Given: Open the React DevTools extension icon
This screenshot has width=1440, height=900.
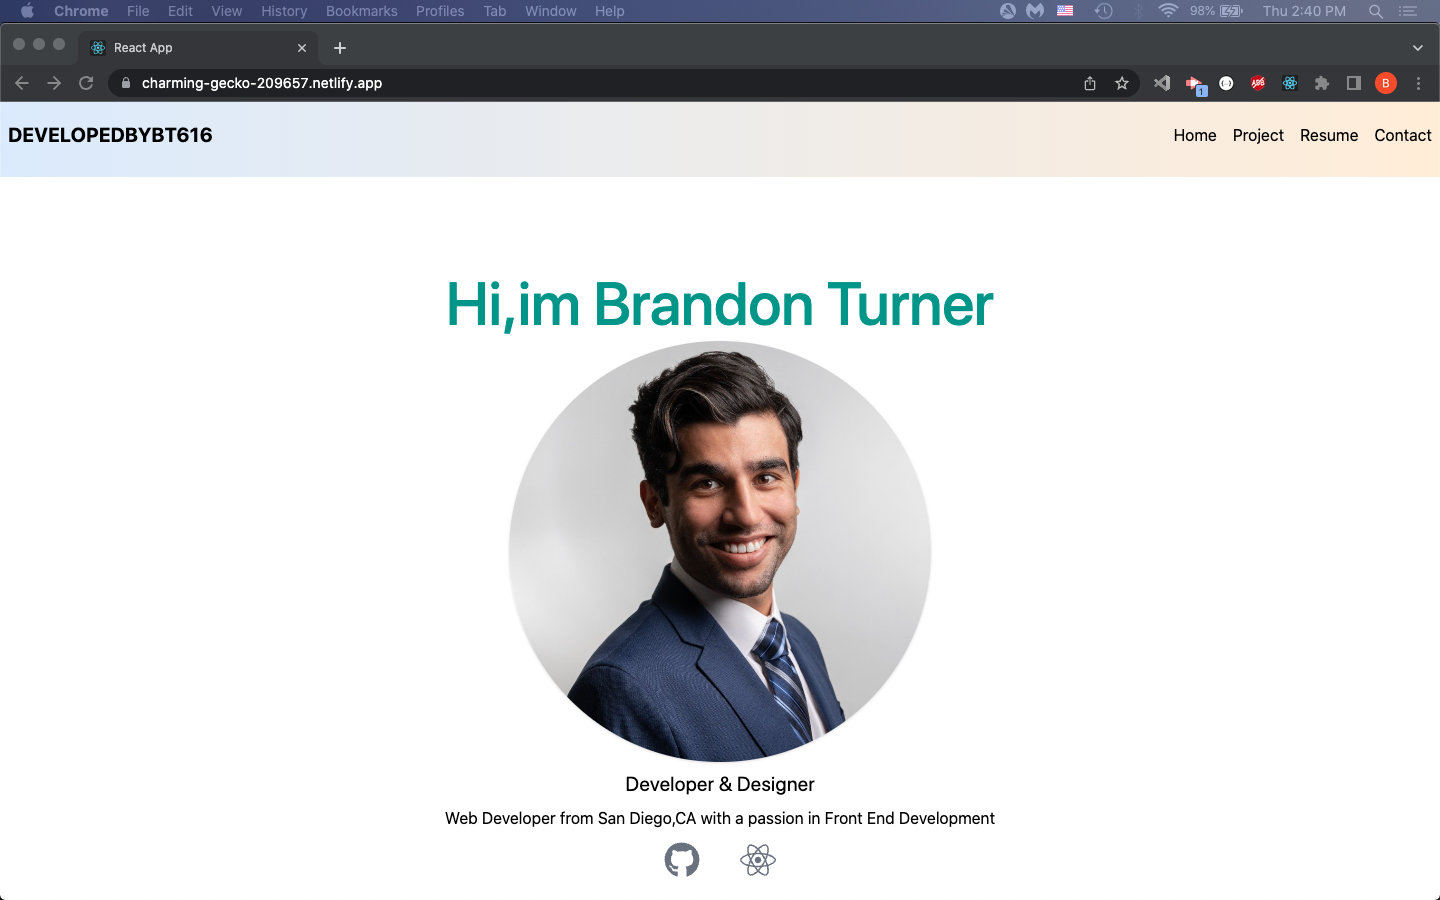Looking at the screenshot, I should pos(1289,83).
